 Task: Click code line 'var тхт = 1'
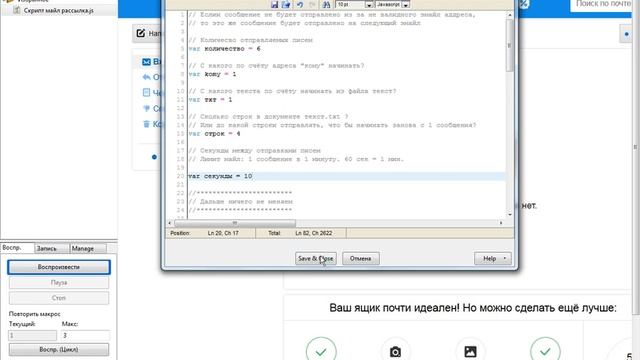211,100
